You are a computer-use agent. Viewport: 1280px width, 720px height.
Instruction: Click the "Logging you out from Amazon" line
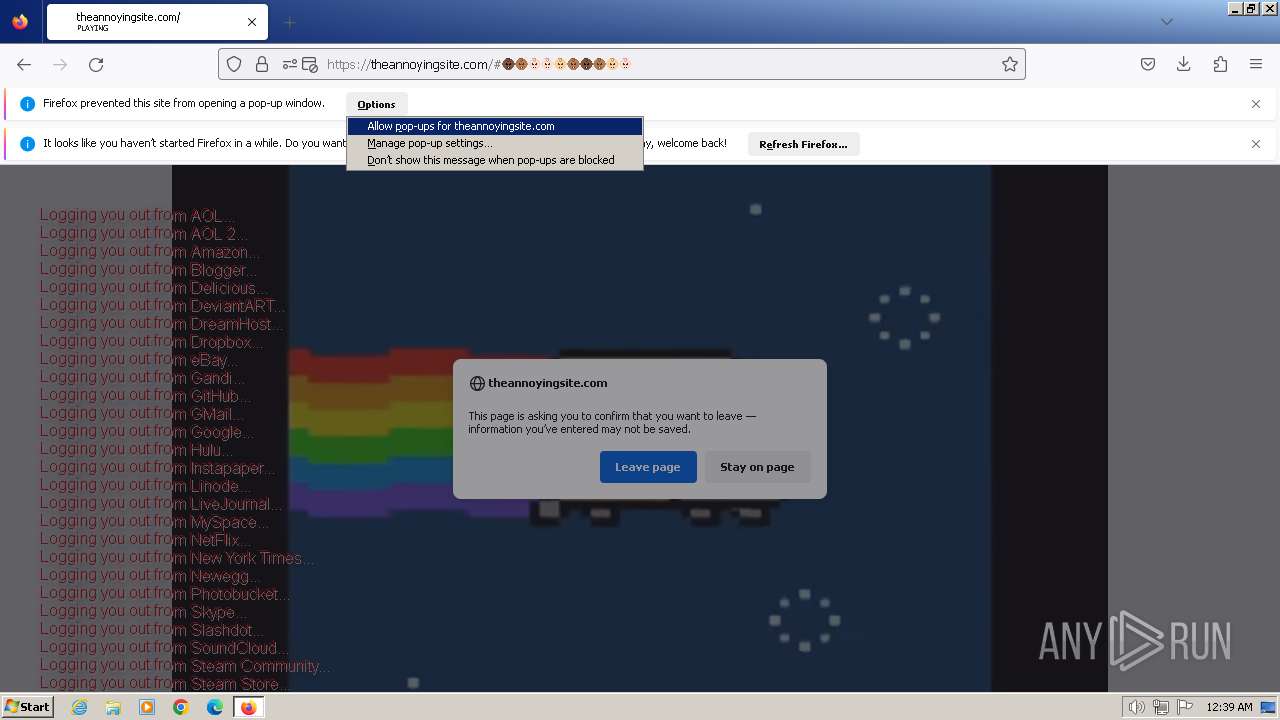150,252
